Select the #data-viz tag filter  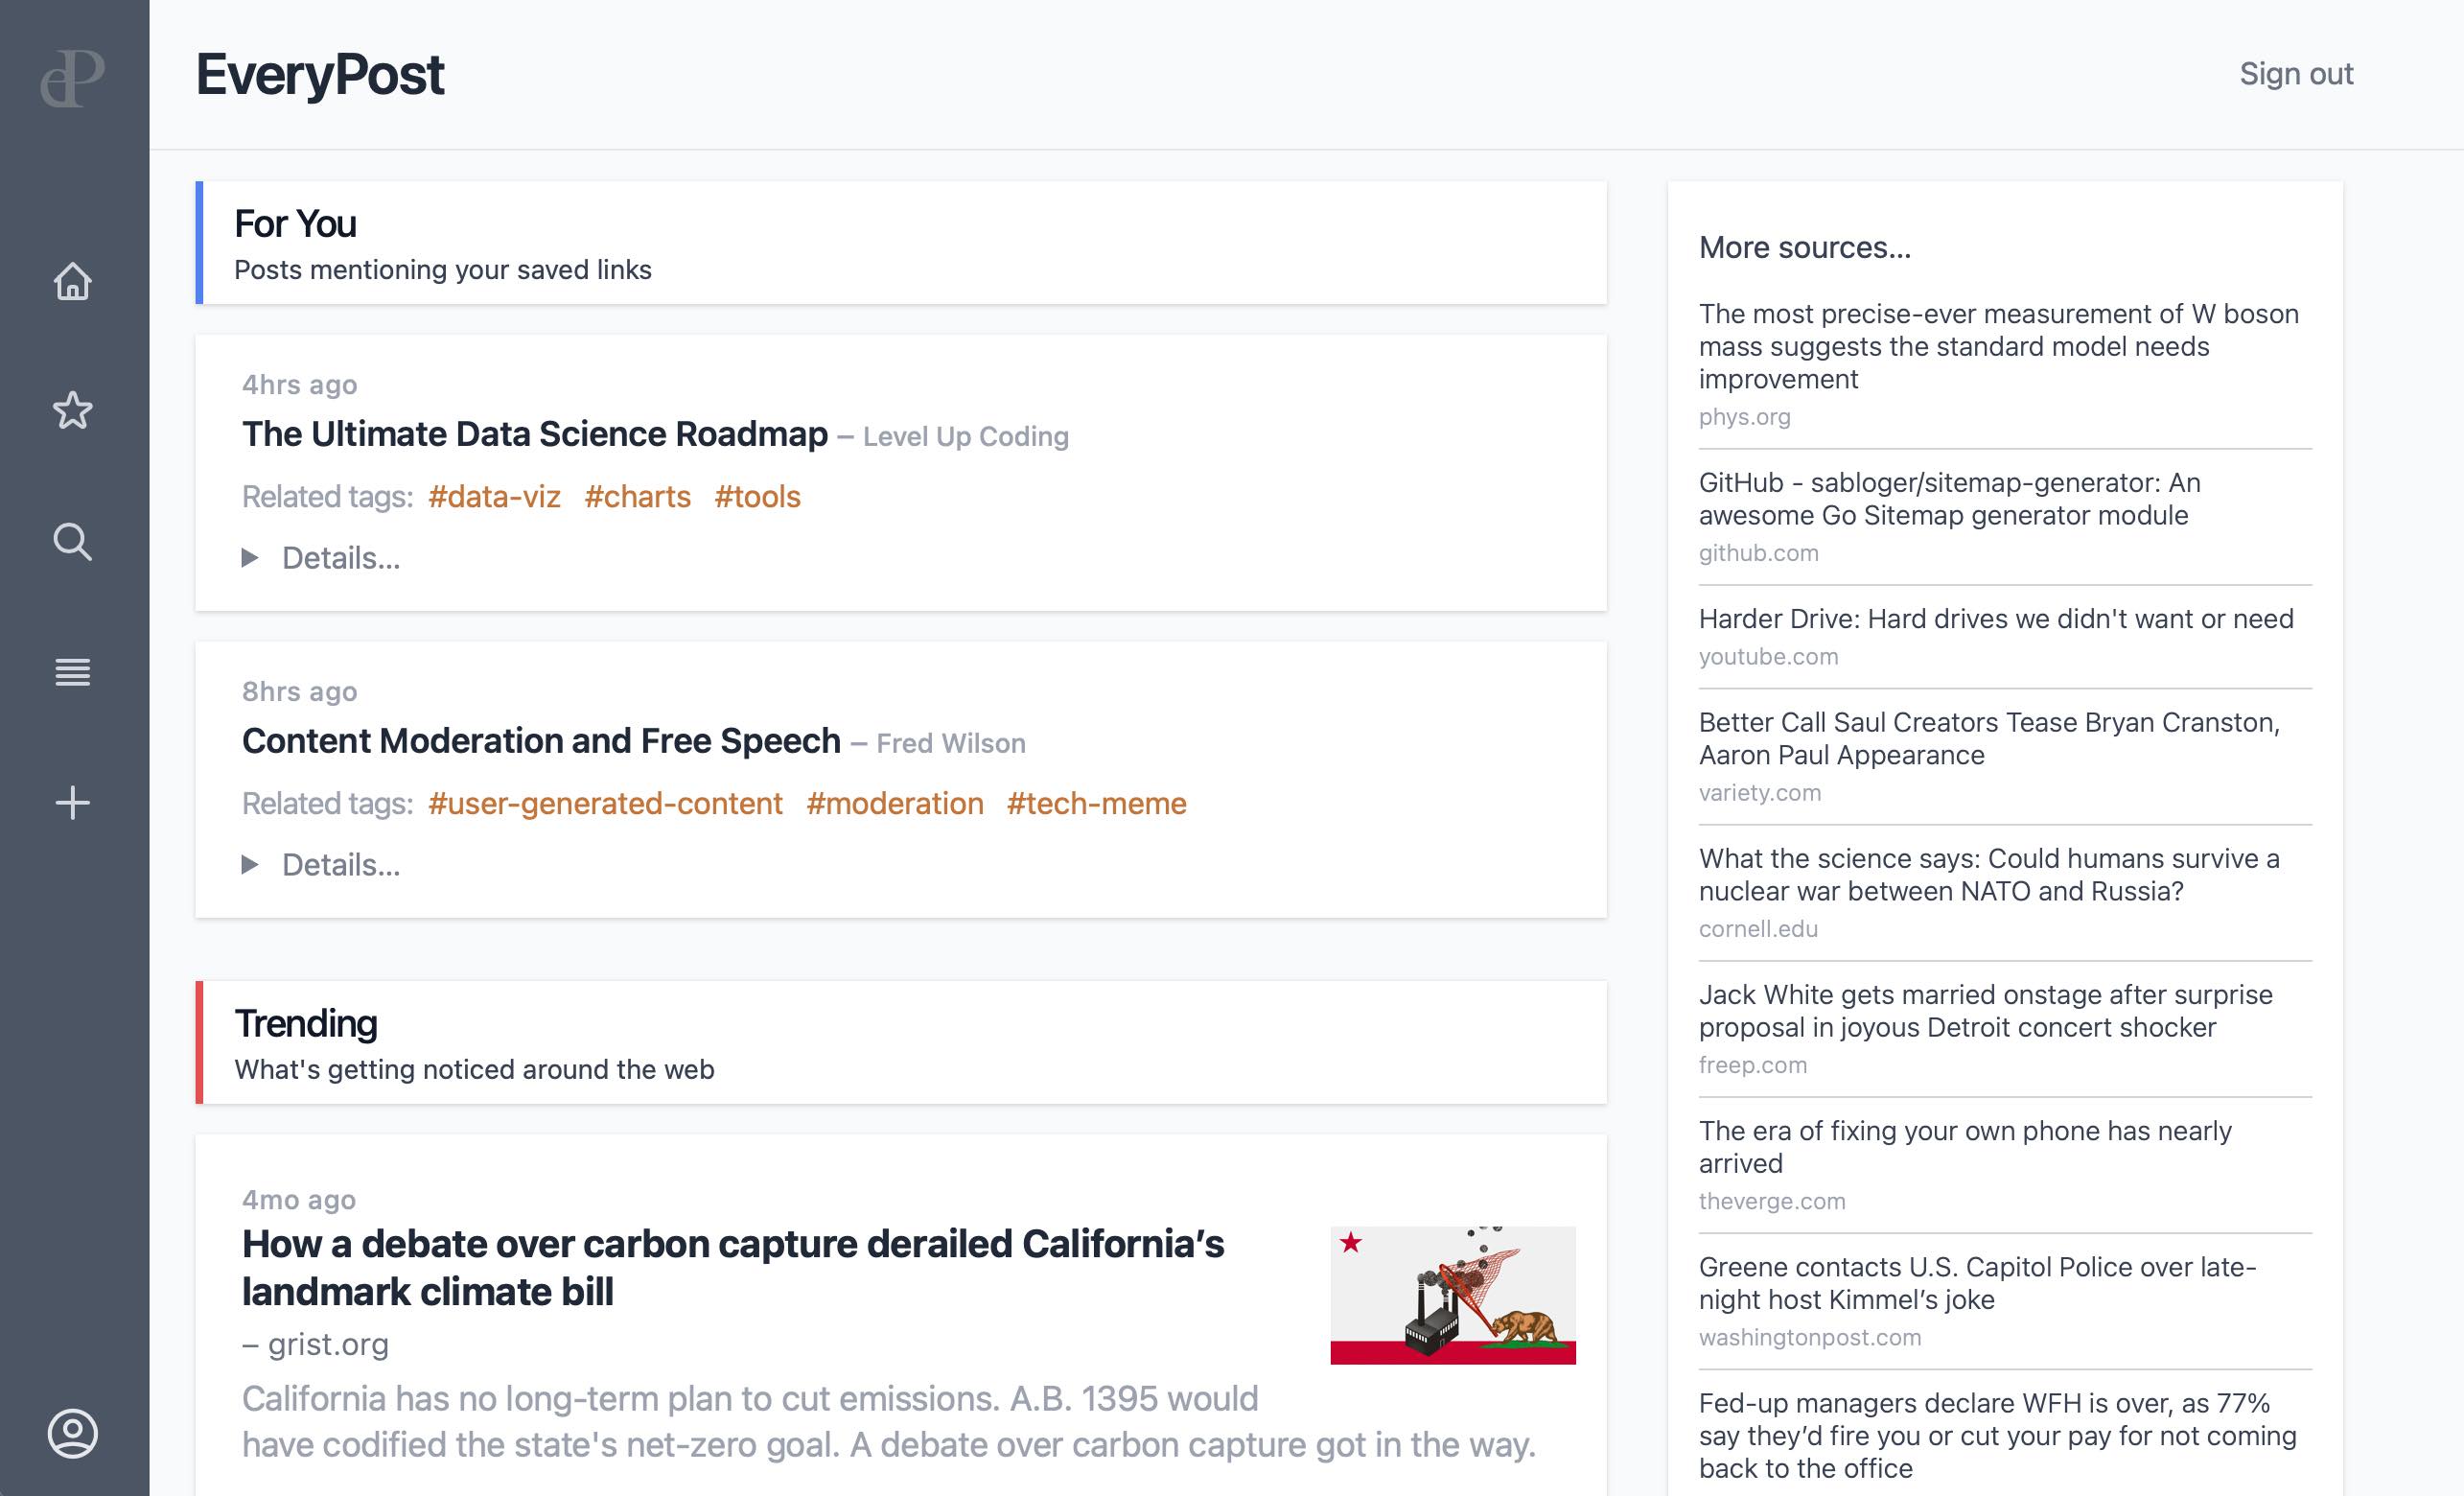point(493,497)
